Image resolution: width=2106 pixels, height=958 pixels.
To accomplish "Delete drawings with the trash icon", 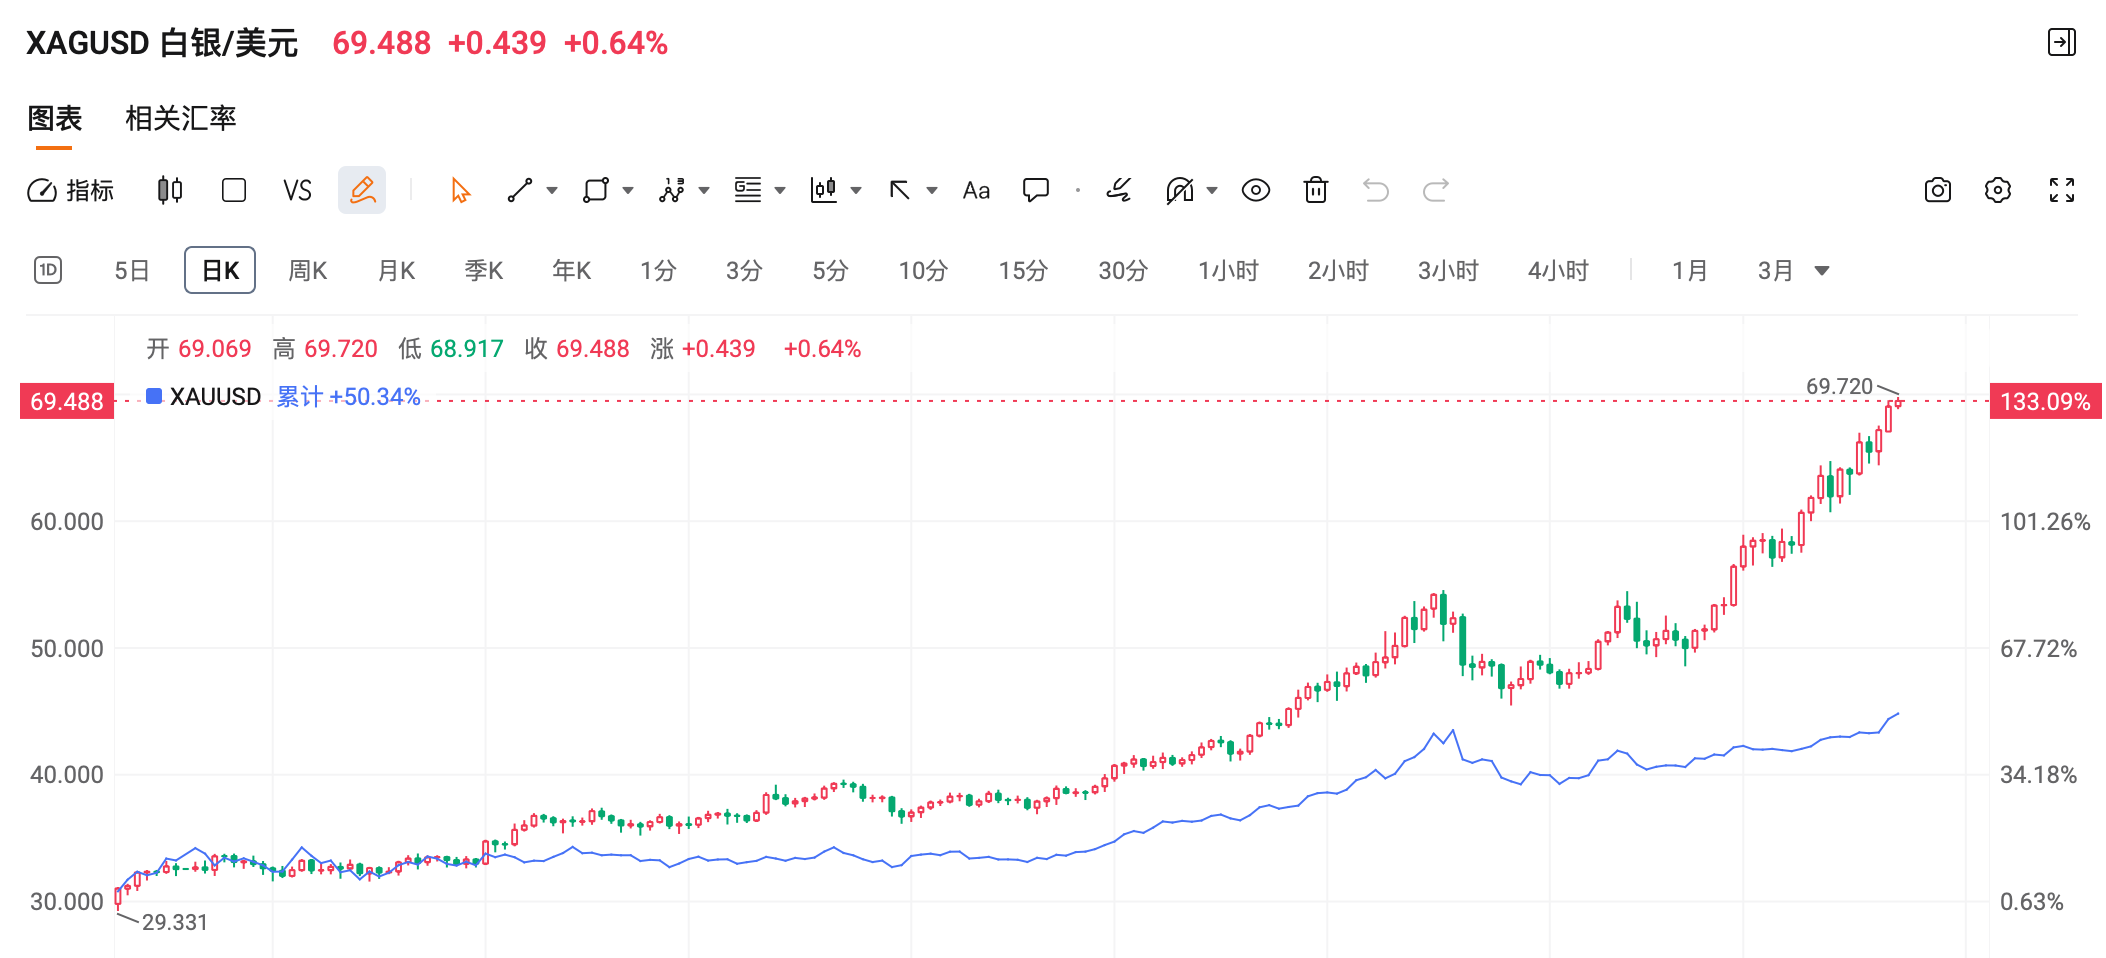I will (x=1315, y=190).
